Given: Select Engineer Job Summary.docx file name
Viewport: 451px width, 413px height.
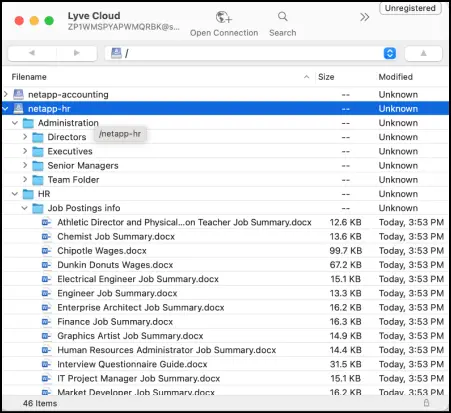Looking at the screenshot, I should click(x=117, y=293).
